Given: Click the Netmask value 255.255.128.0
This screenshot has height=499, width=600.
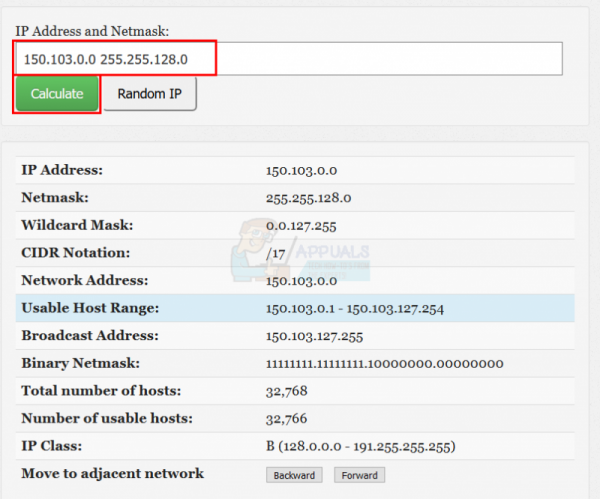Looking at the screenshot, I should (x=308, y=198).
